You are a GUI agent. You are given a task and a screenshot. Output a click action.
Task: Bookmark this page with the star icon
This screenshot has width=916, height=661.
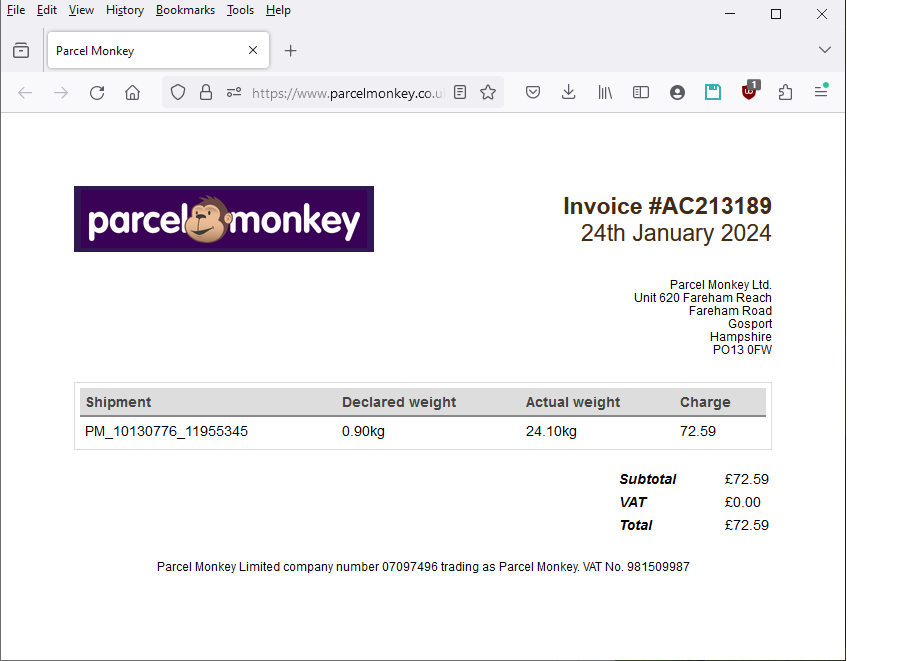tap(488, 93)
